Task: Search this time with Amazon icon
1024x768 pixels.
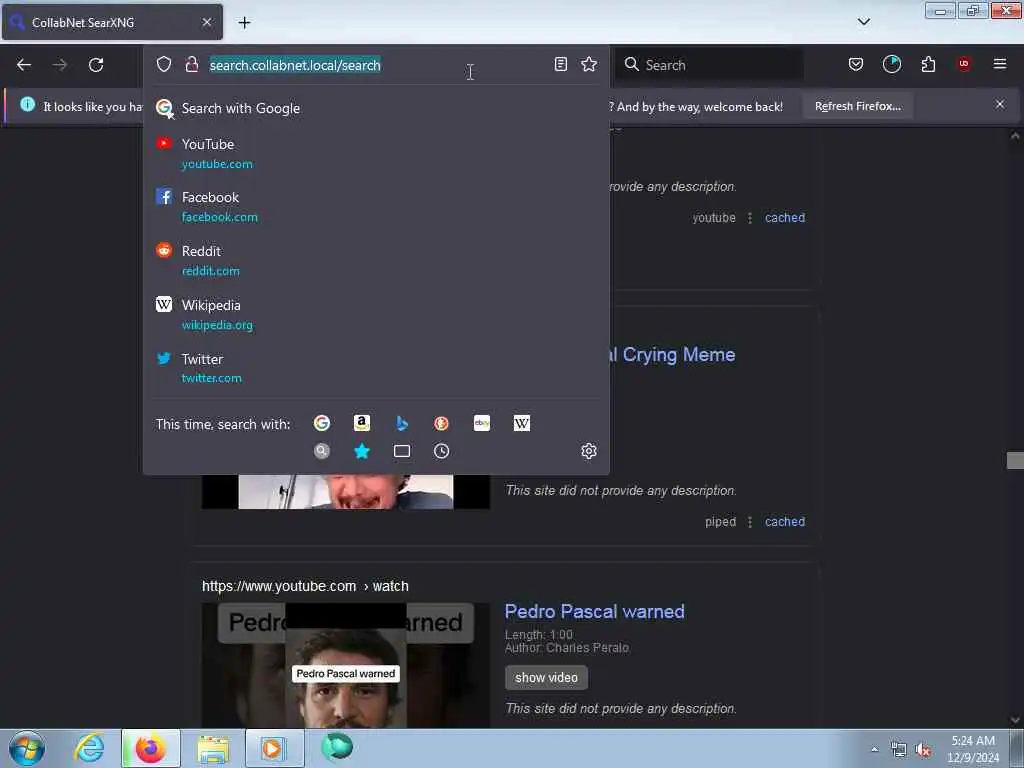Action: pyautogui.click(x=362, y=423)
